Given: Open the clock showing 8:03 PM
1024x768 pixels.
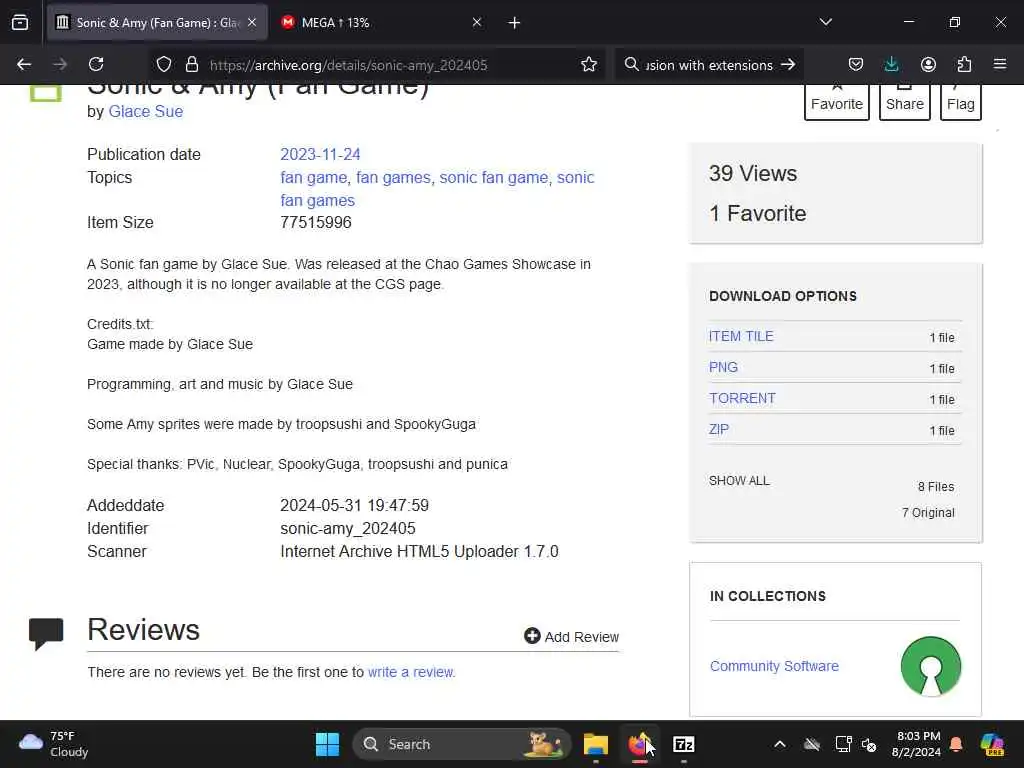Looking at the screenshot, I should point(916,744).
